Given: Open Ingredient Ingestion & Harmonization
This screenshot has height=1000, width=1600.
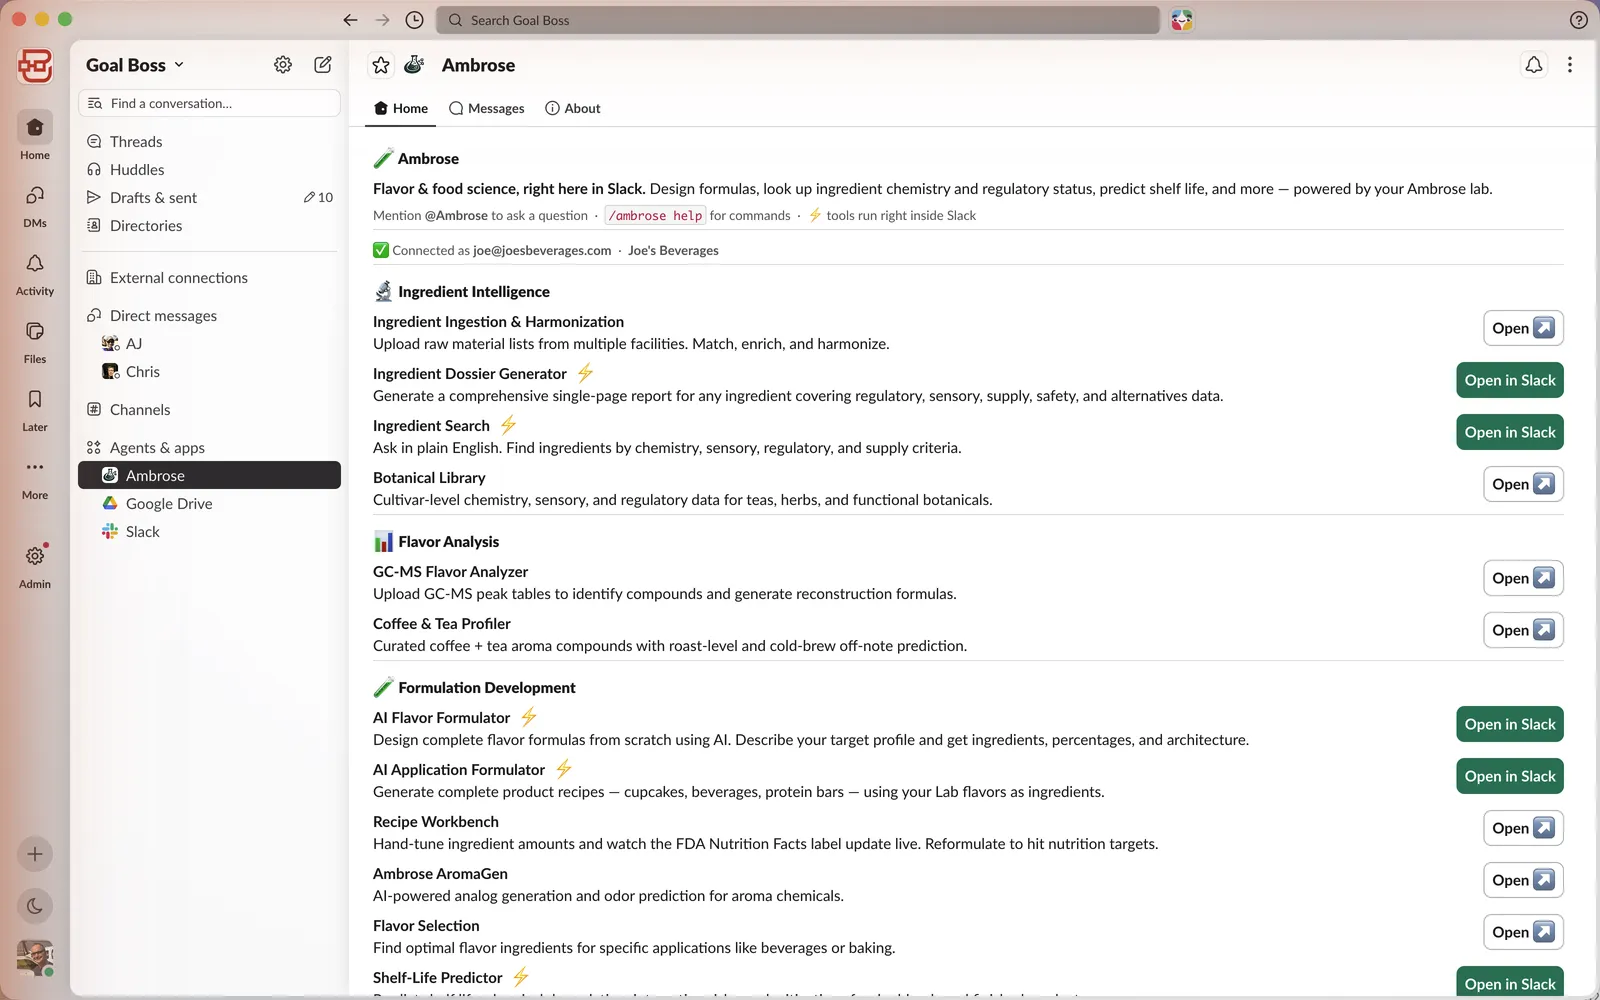Looking at the screenshot, I should point(1523,328).
